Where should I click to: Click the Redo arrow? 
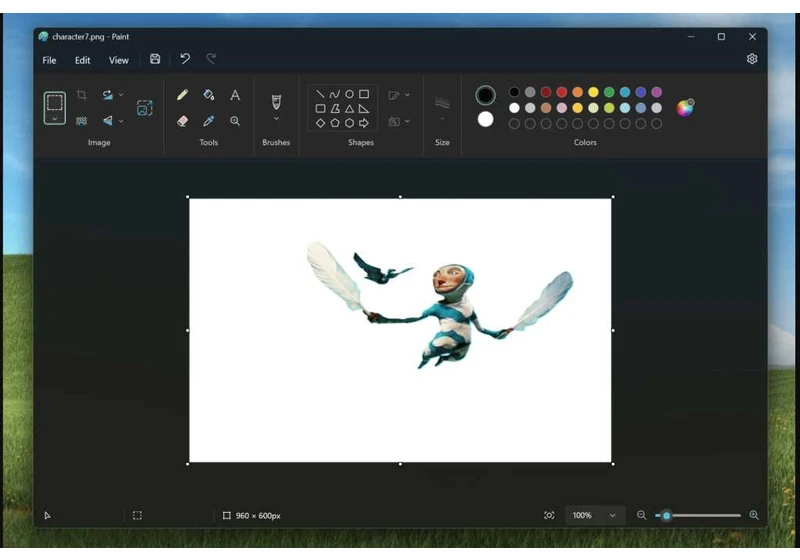[211, 59]
